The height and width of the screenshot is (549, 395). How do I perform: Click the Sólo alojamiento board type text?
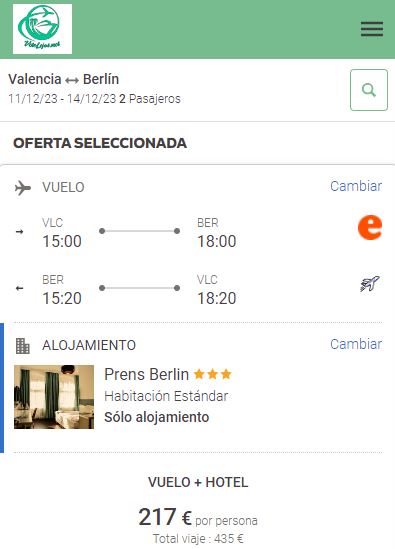[157, 417]
